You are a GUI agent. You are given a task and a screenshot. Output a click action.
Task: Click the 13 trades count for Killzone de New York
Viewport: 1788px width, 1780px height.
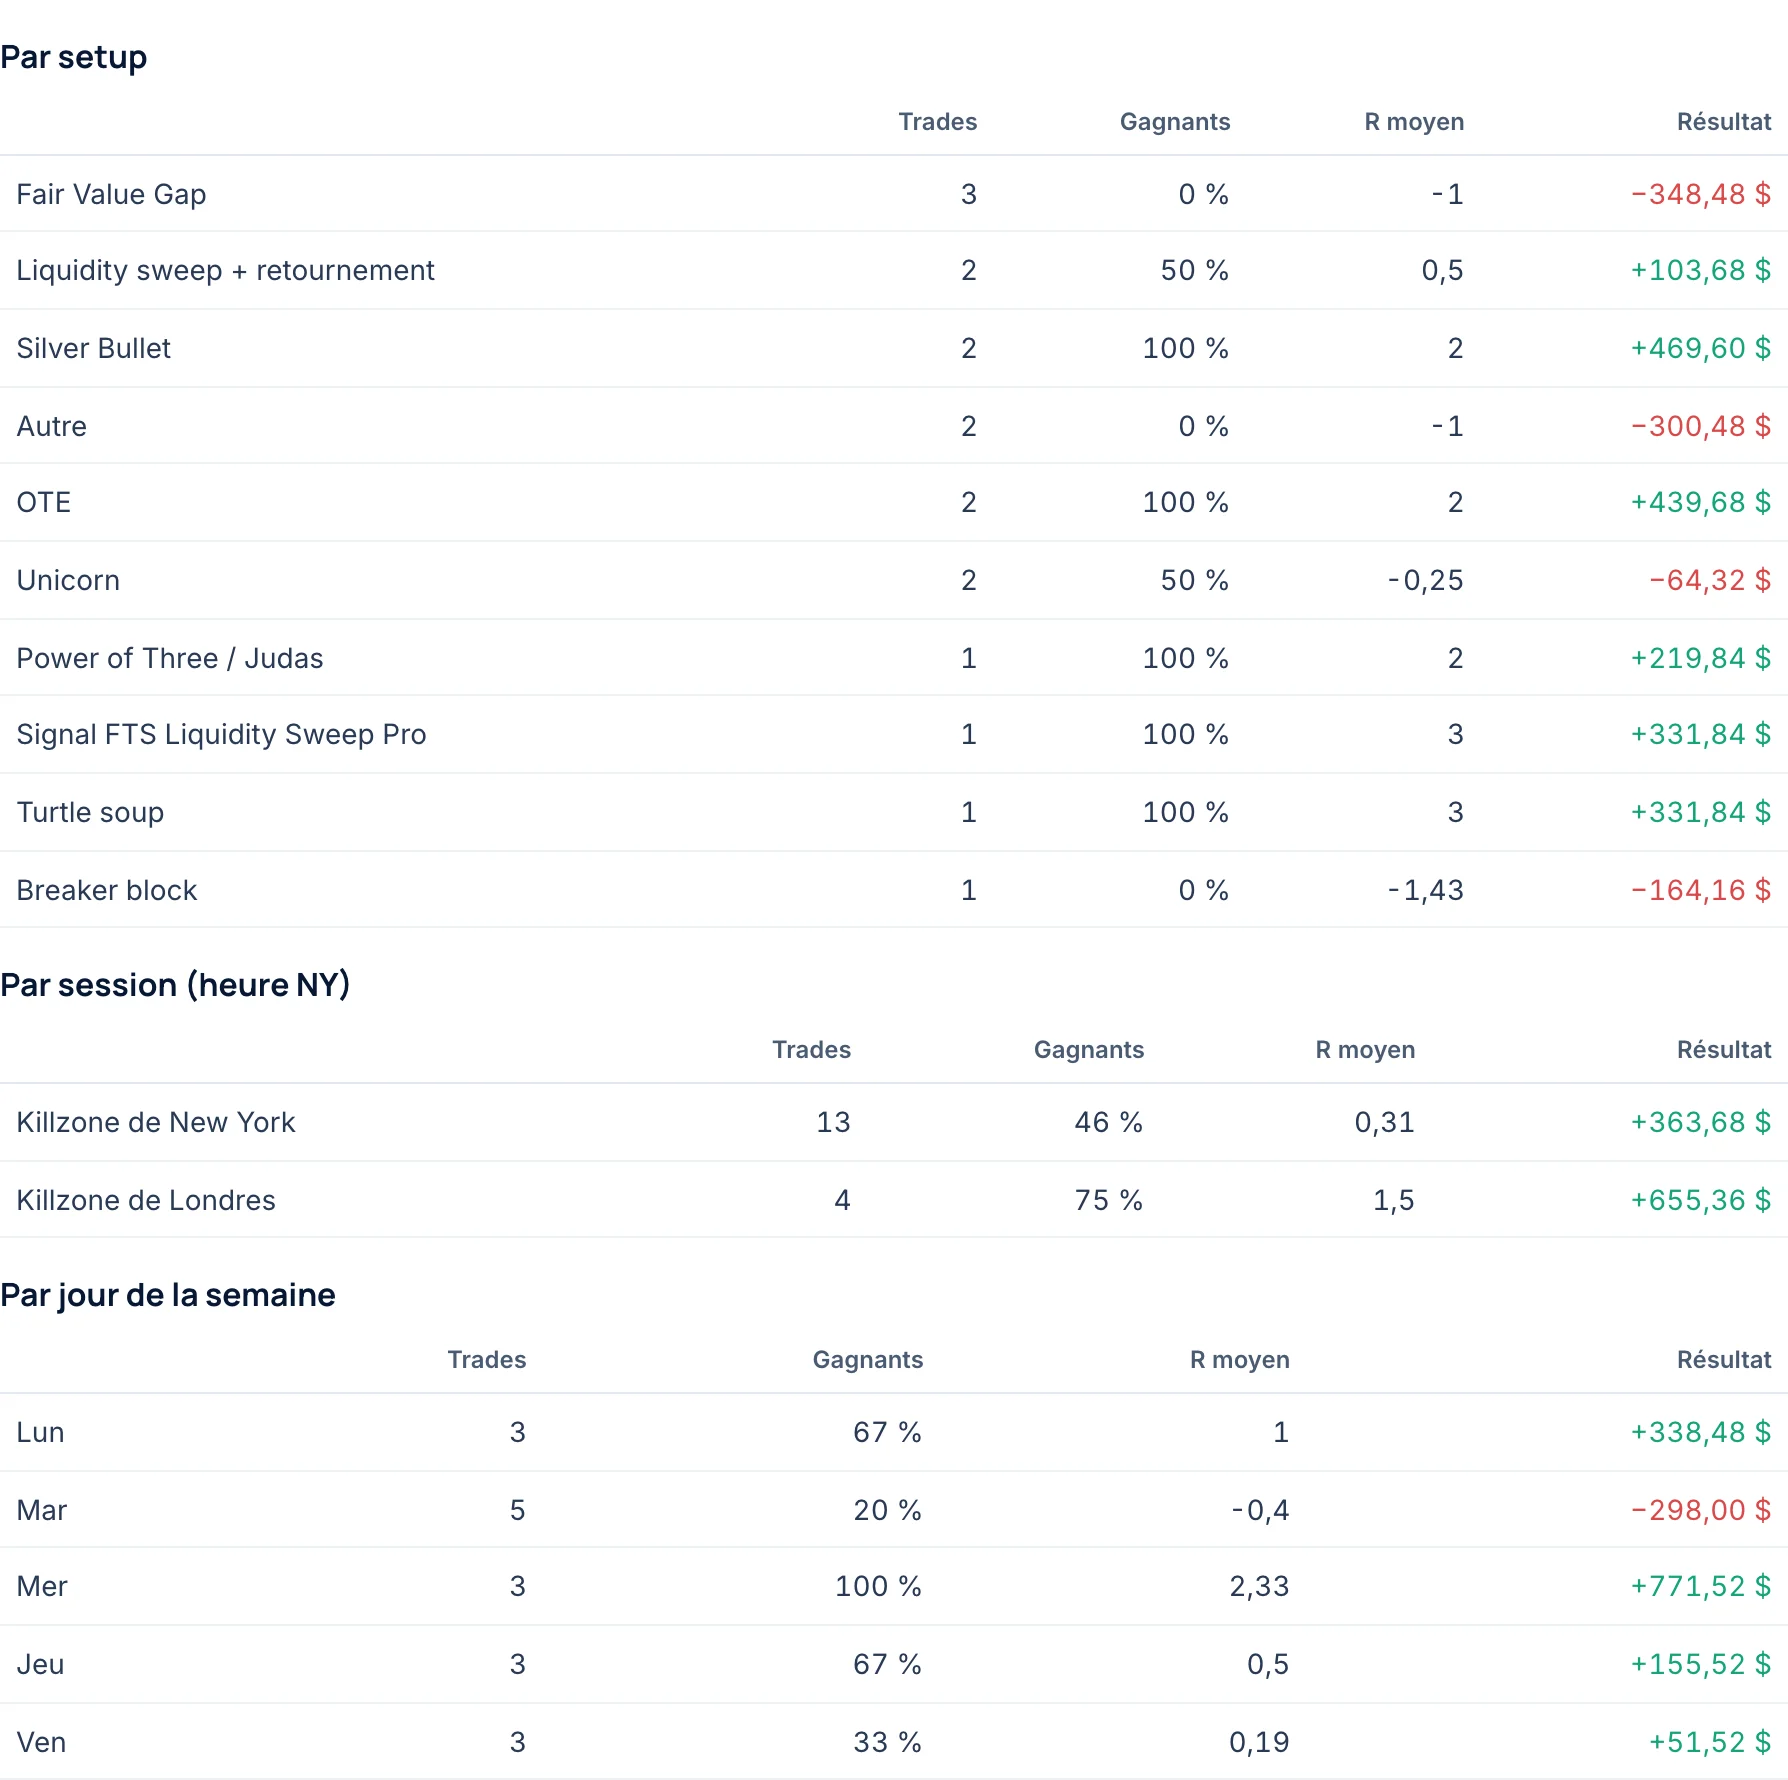(x=834, y=1122)
